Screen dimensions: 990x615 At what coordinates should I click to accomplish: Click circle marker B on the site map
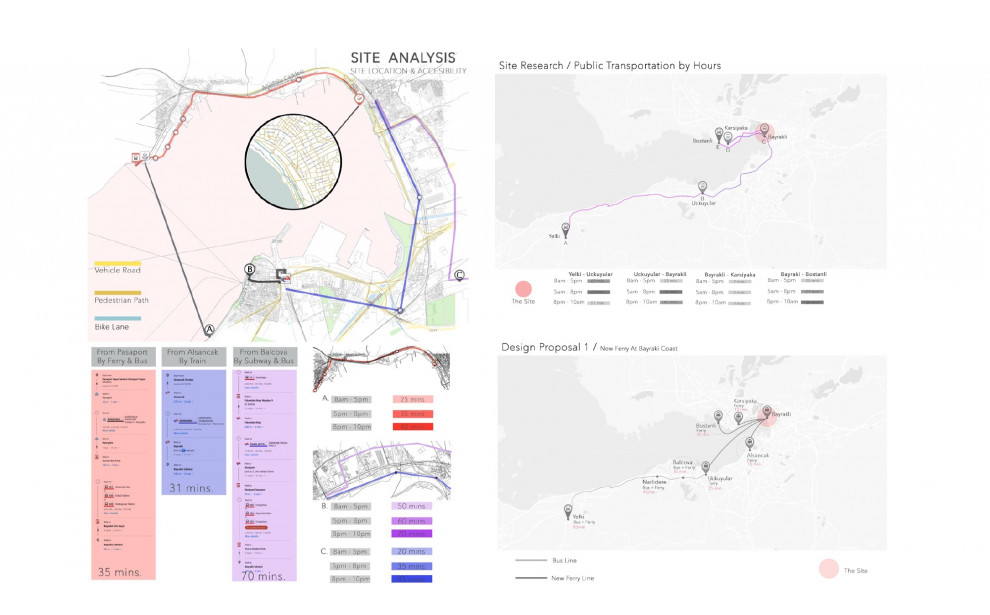coord(250,270)
